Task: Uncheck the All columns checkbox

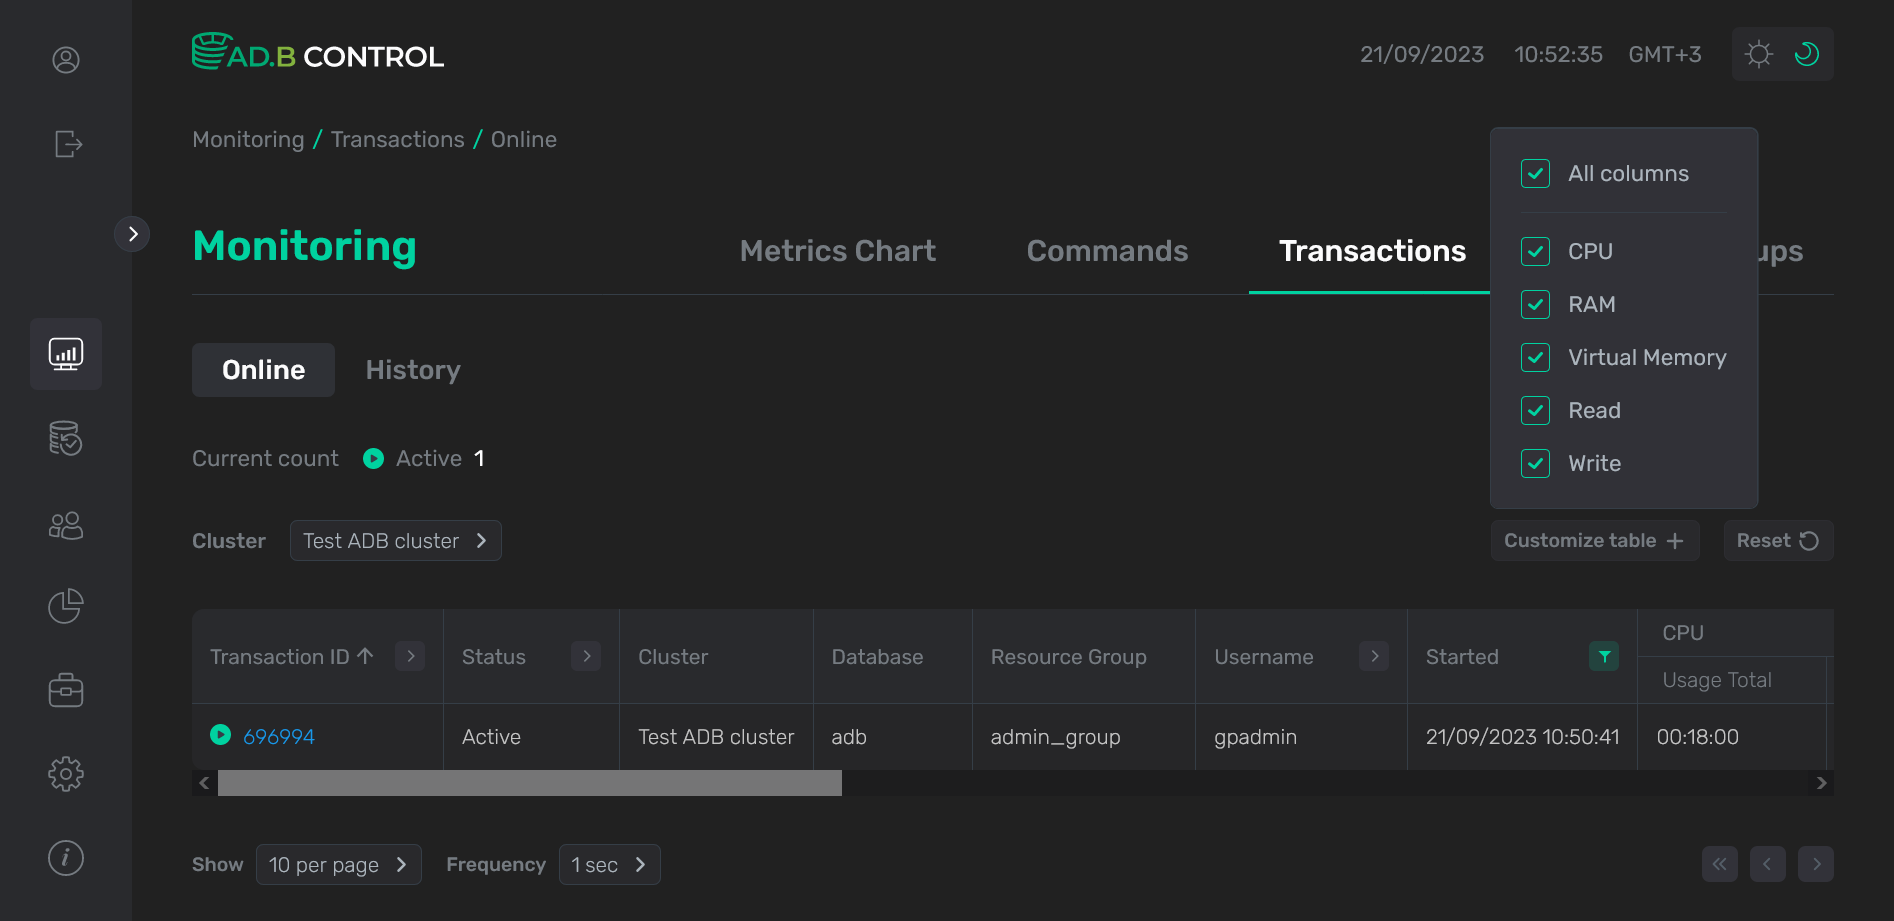Action: 1535,174
